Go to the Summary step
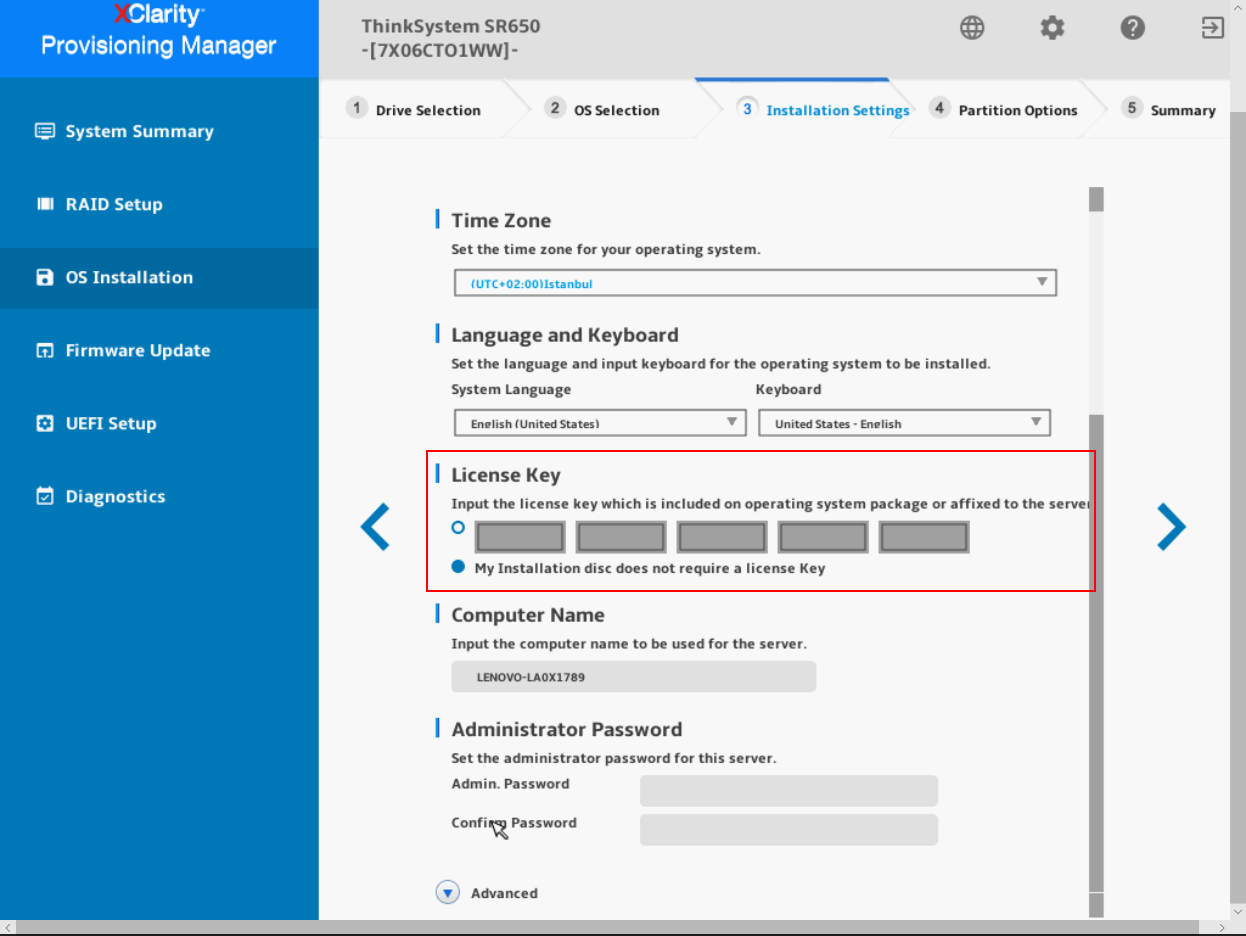 (1168, 109)
